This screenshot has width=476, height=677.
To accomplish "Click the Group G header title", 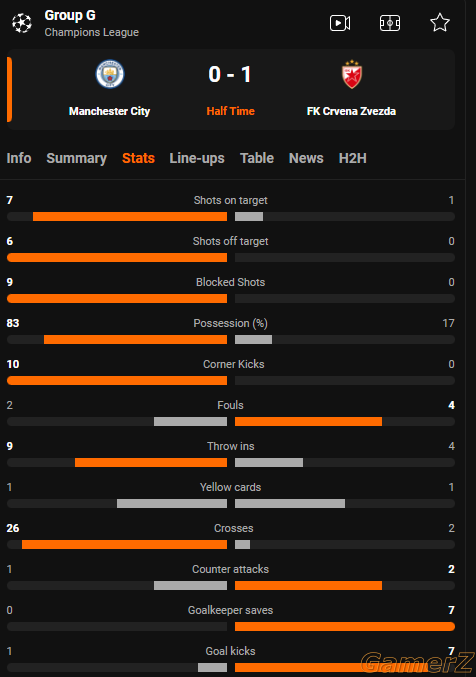I will [x=70, y=16].
